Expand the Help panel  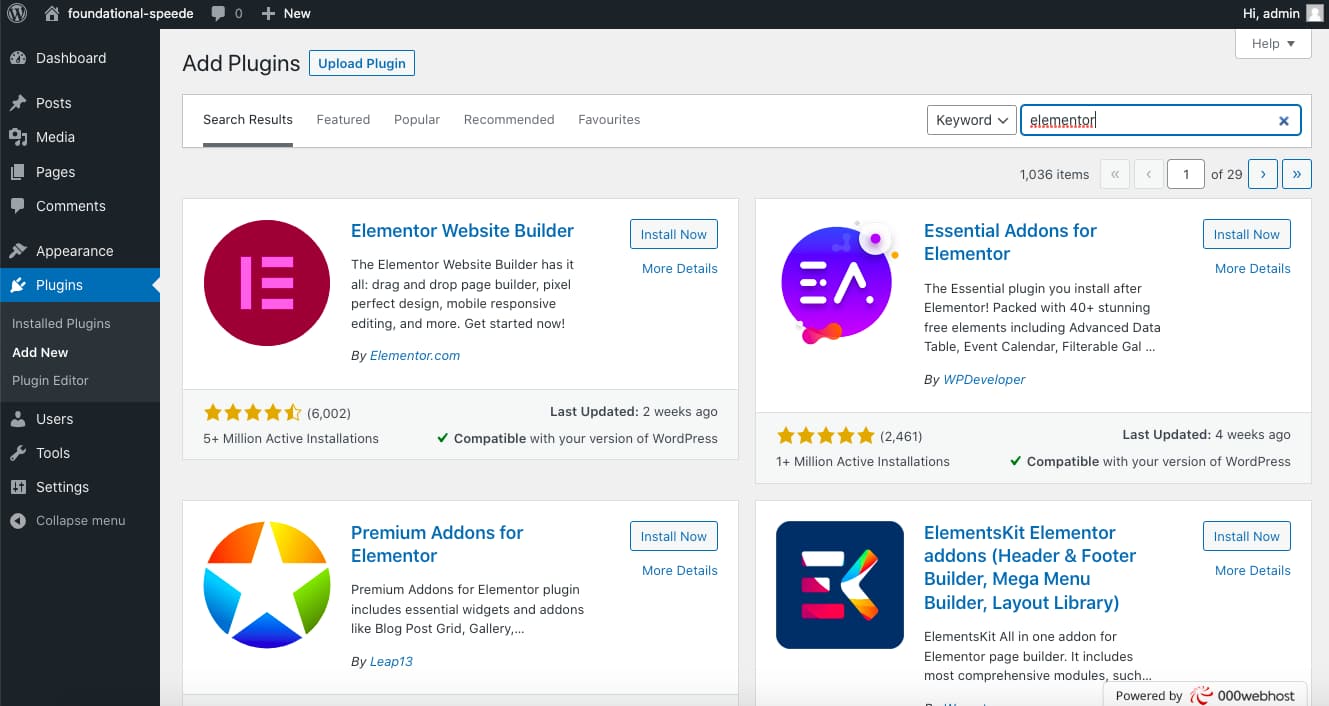1272,43
